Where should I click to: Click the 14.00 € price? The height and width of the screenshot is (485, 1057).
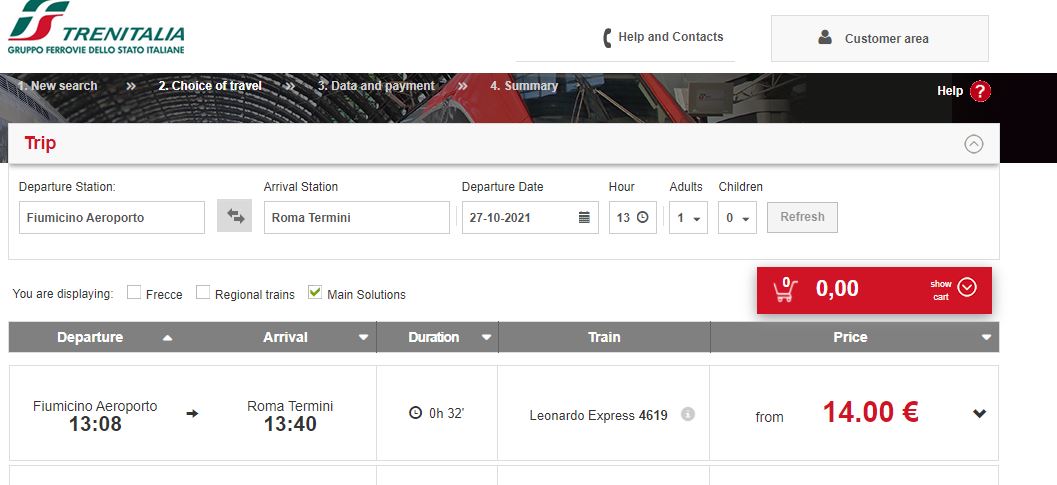(870, 412)
